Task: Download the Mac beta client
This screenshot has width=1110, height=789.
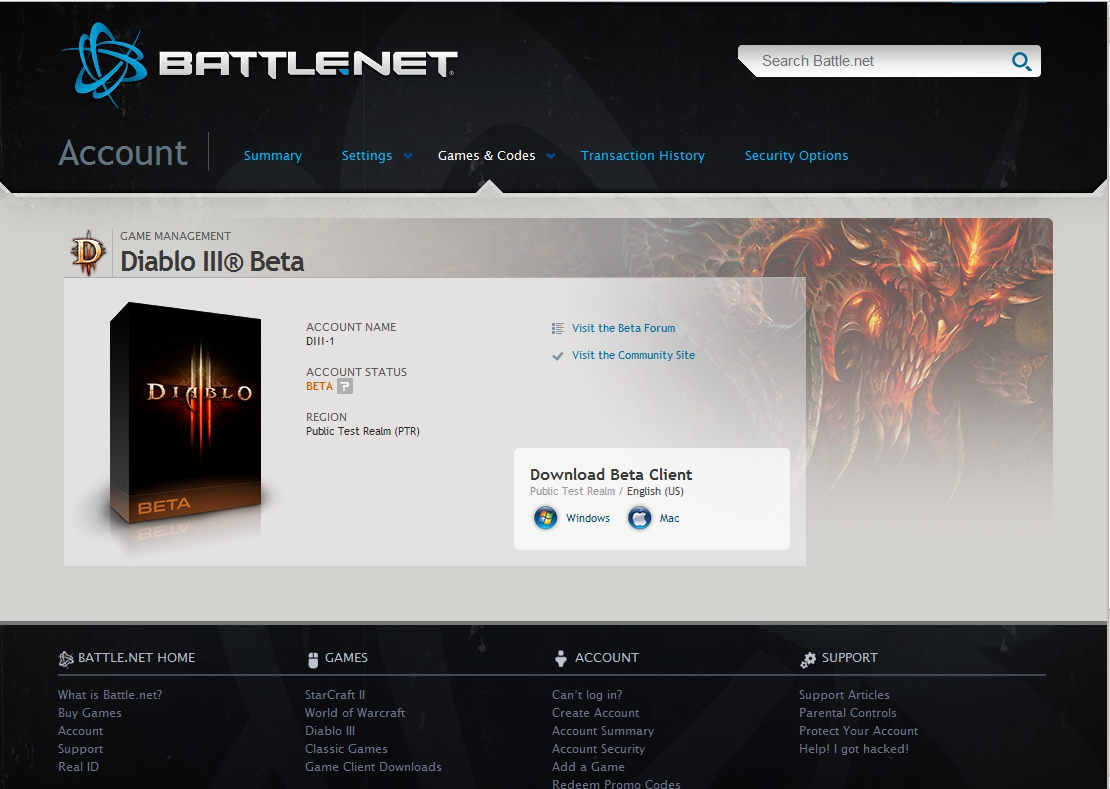Action: [669, 518]
